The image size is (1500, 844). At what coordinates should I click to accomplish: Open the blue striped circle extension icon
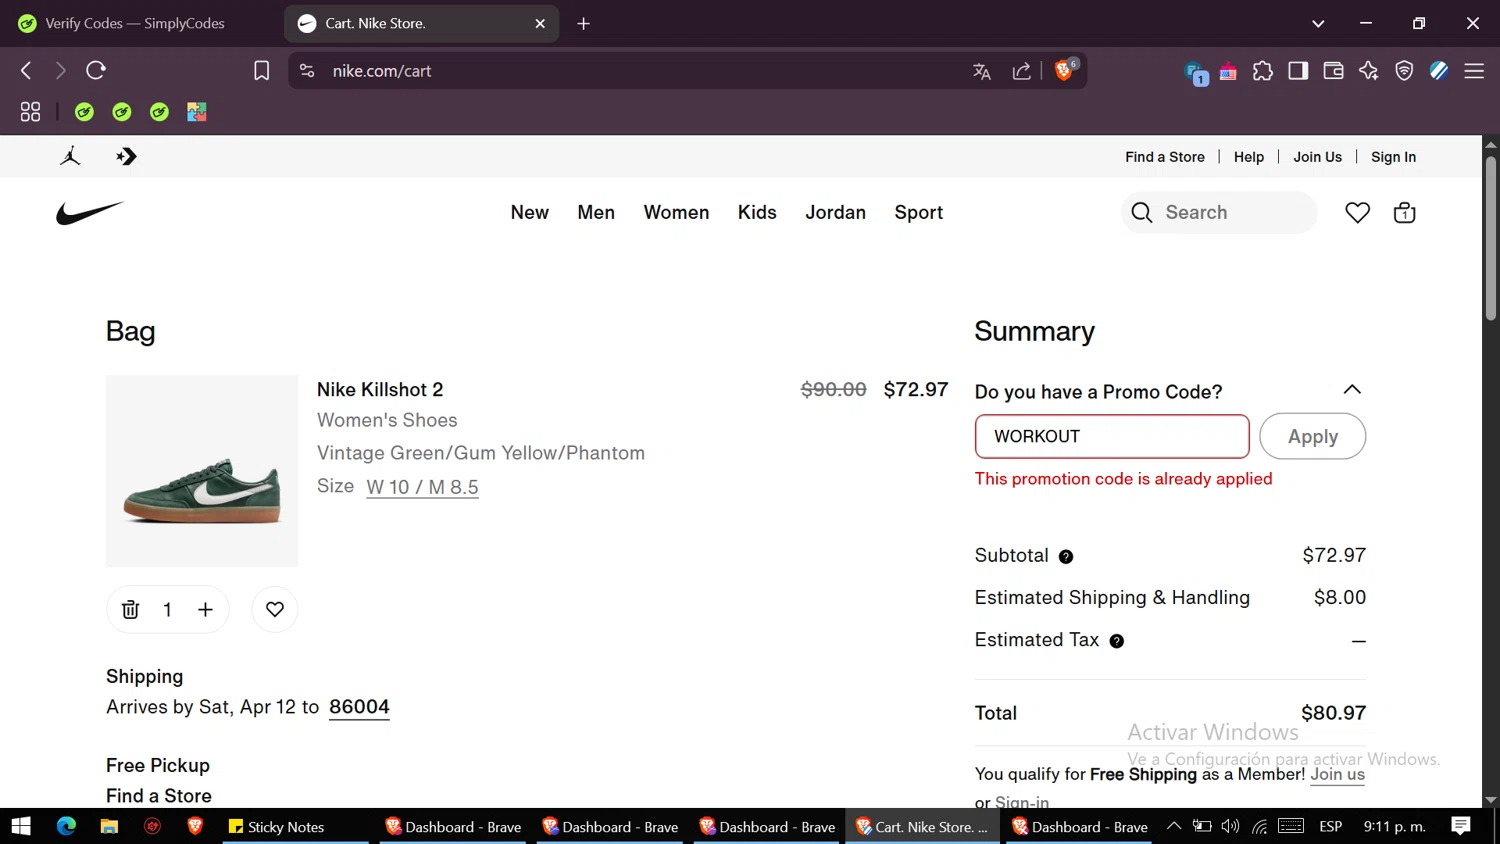[x=1439, y=71]
